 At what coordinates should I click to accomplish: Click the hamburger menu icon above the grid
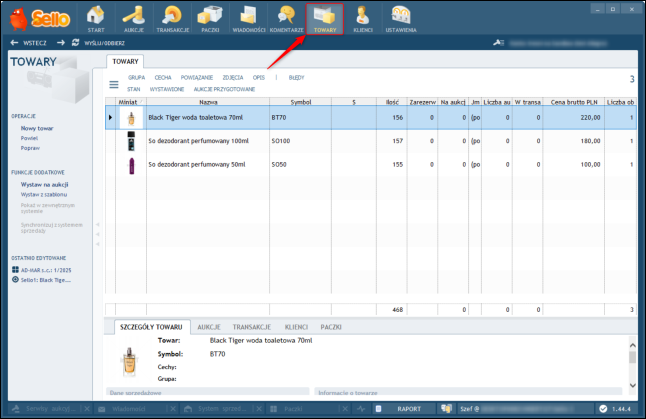(x=114, y=83)
